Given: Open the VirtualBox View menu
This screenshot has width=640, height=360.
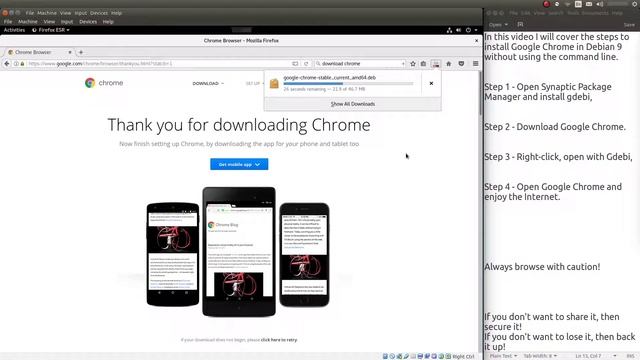Looking at the screenshot, I should (x=49, y=22).
